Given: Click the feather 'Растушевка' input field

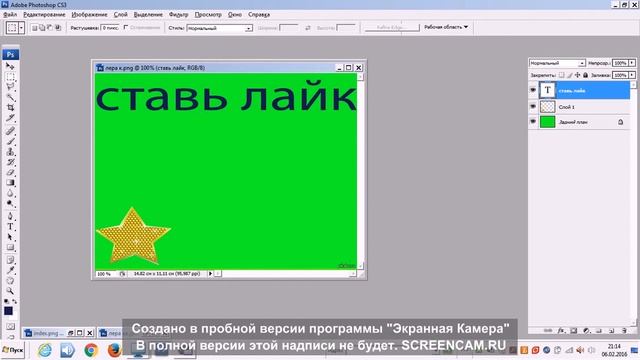Looking at the screenshot, I should click(x=109, y=28).
